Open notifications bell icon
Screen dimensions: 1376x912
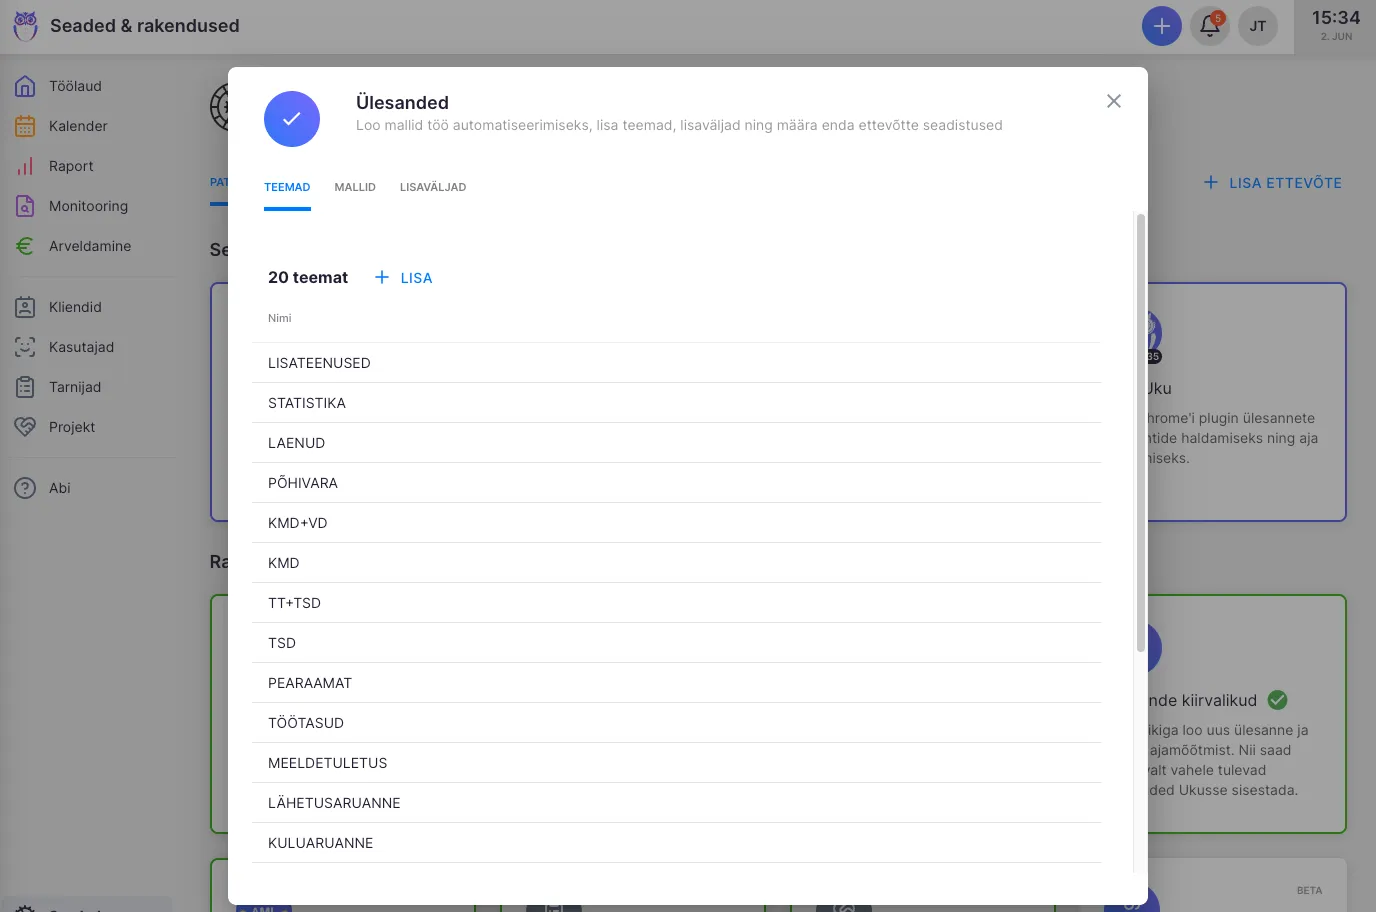tap(1209, 26)
